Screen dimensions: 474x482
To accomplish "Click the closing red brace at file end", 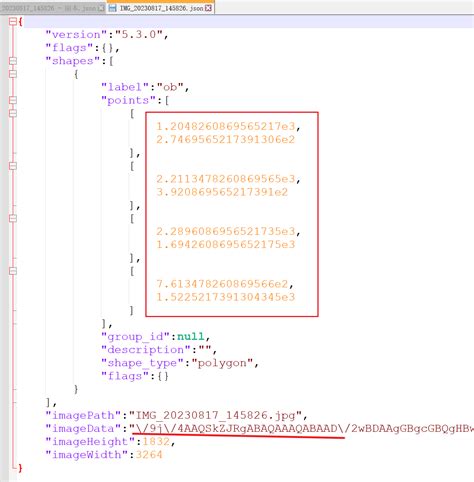I will click(x=20, y=468).
